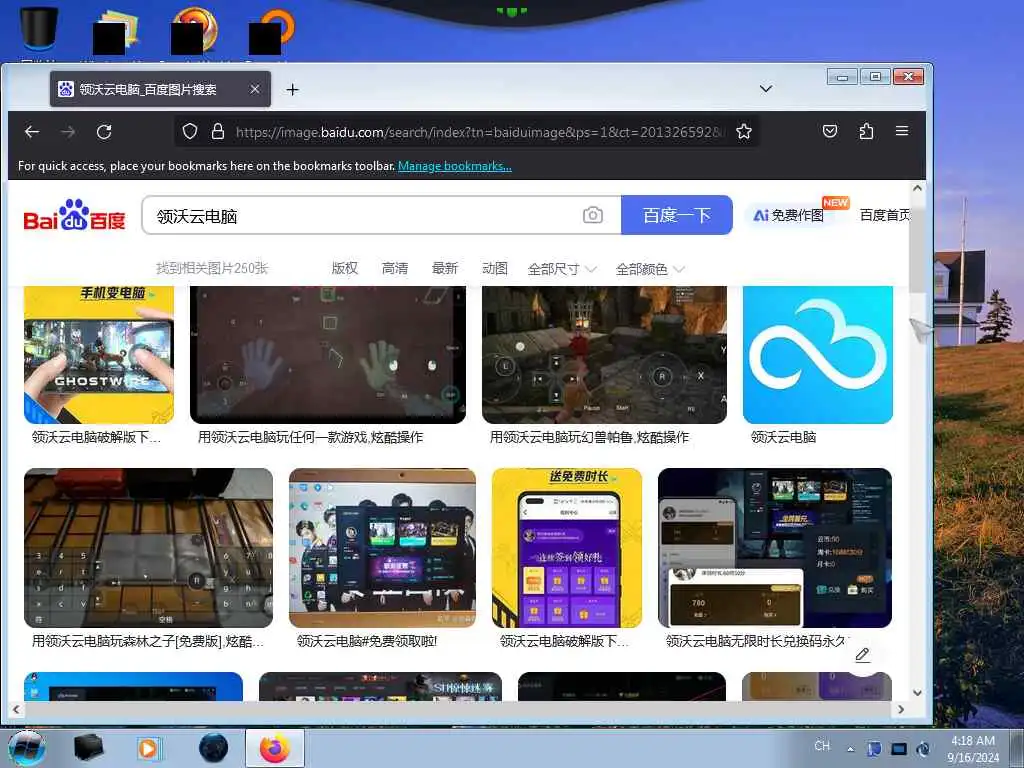The image size is (1024, 768).
Task: Click caption 用领沃云电脑玩任何一款游戏,炫酷操作
Action: tap(310, 438)
